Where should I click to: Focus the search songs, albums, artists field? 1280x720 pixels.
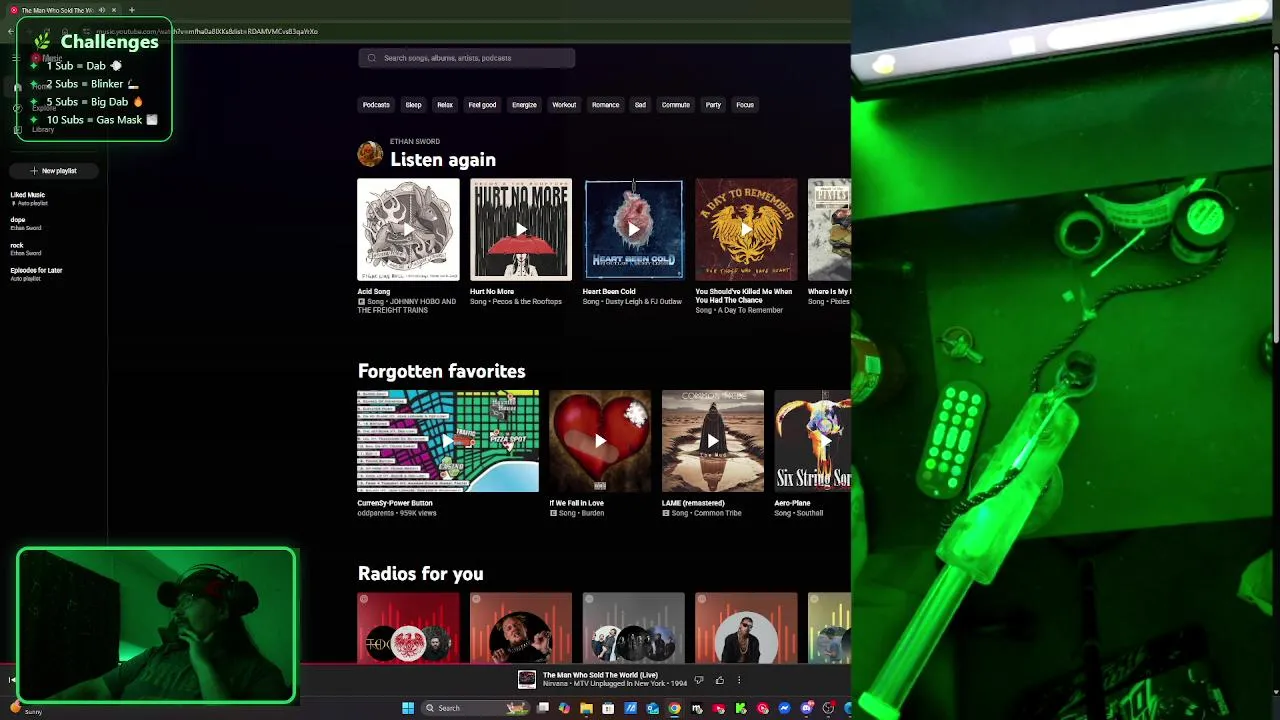tap(467, 58)
